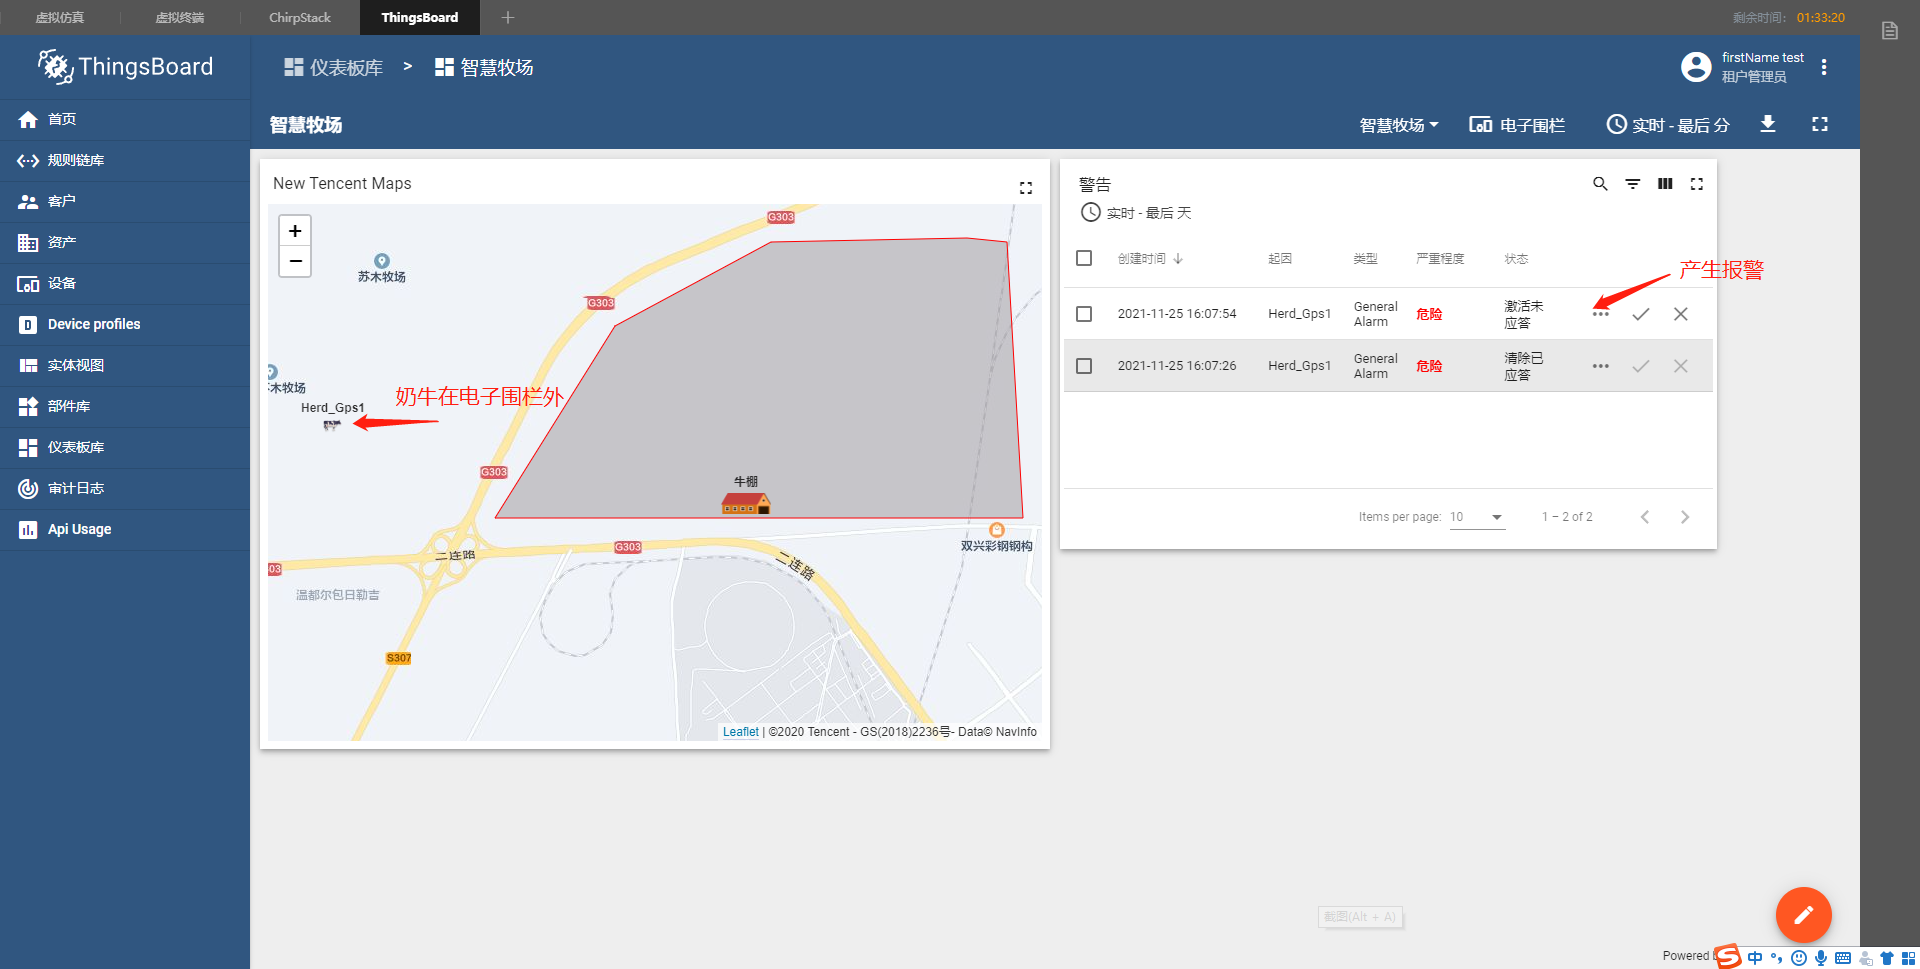This screenshot has height=969, width=1920.
Task: Open the 实时 - 最后 分 time window selector
Action: pyautogui.click(x=1666, y=124)
